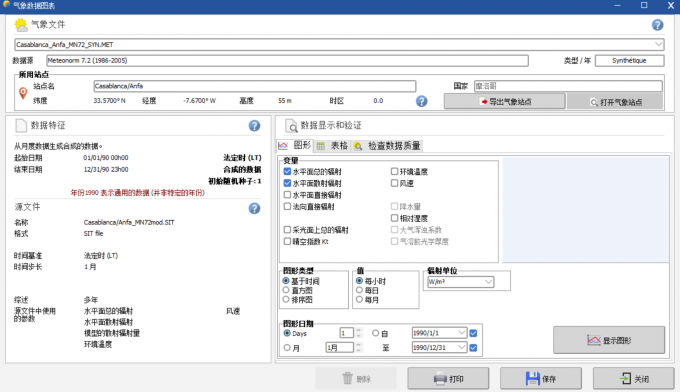This screenshot has width=680, height=392.
Task: Click the red location pin icon
Action: point(23,93)
